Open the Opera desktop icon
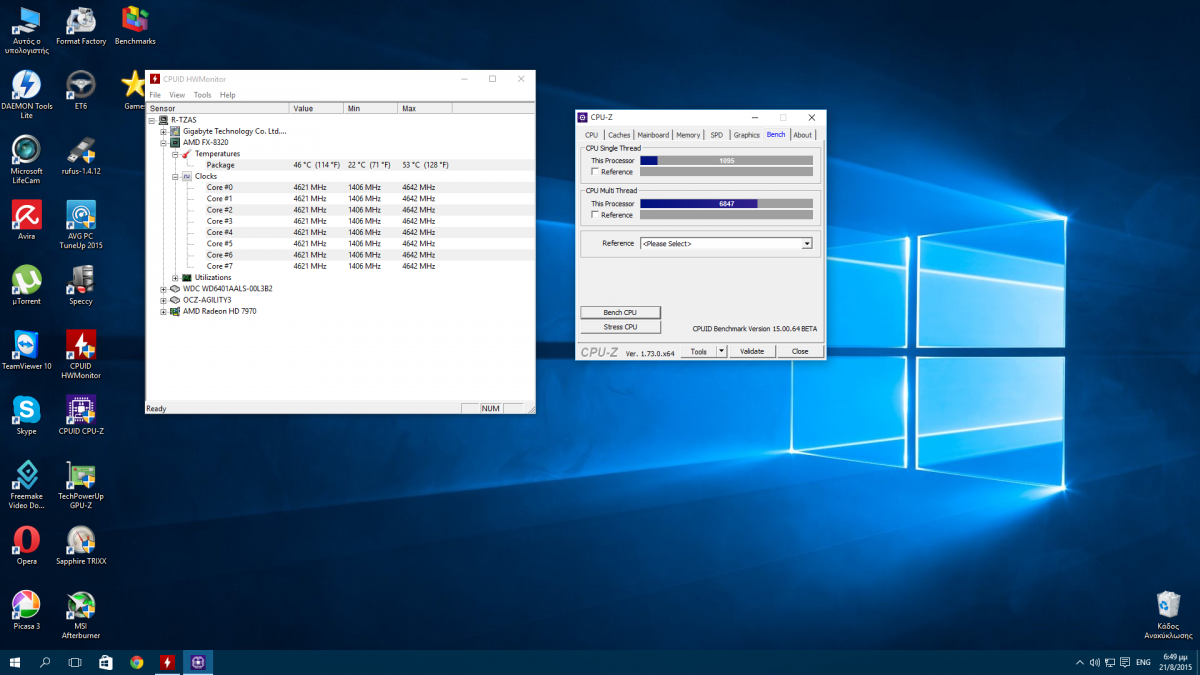This screenshot has width=1200, height=675. (26, 546)
